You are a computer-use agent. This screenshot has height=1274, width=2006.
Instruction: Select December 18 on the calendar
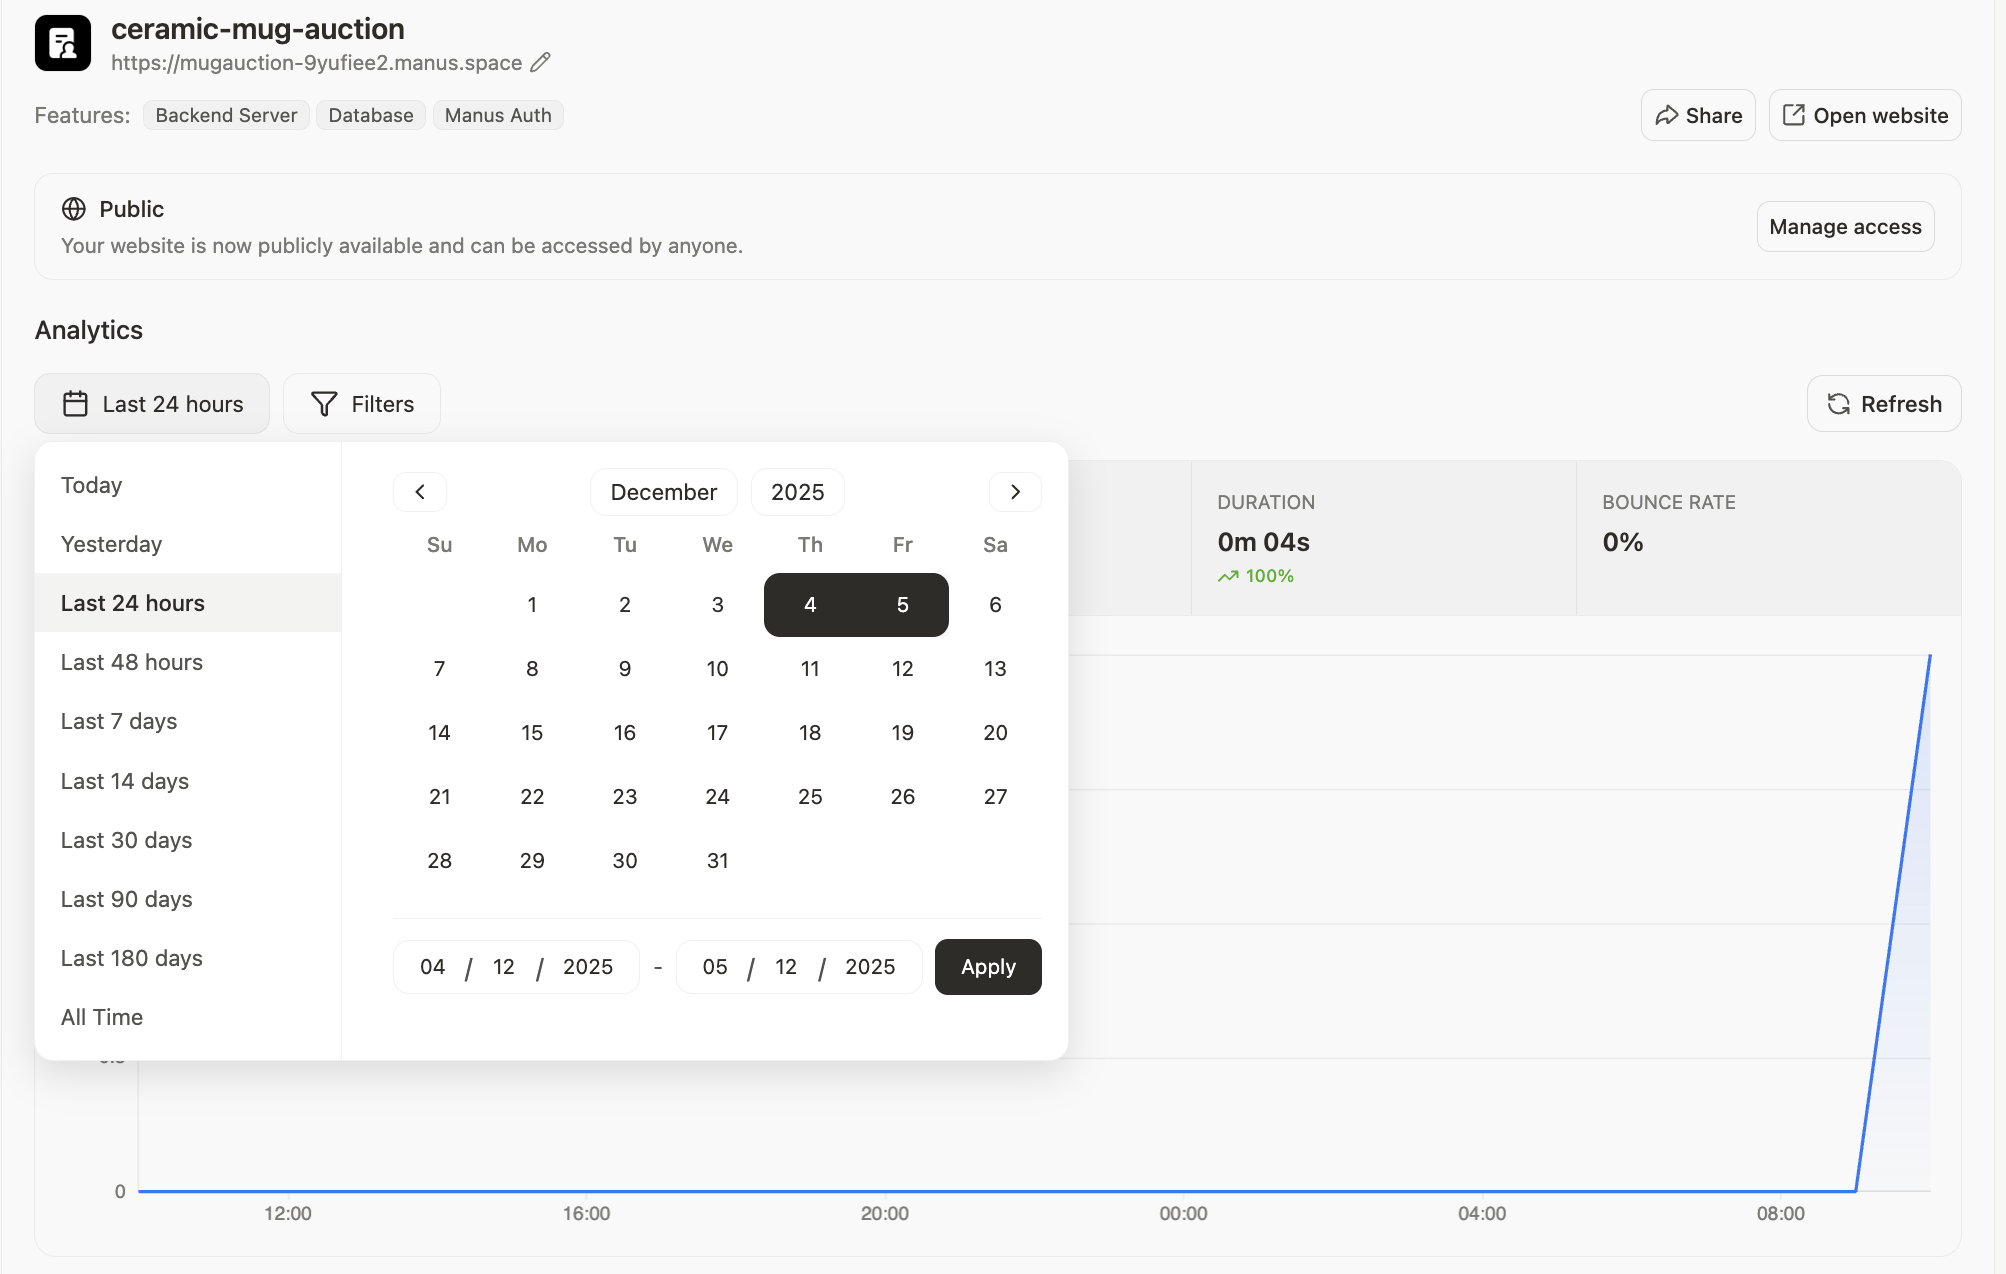[810, 732]
